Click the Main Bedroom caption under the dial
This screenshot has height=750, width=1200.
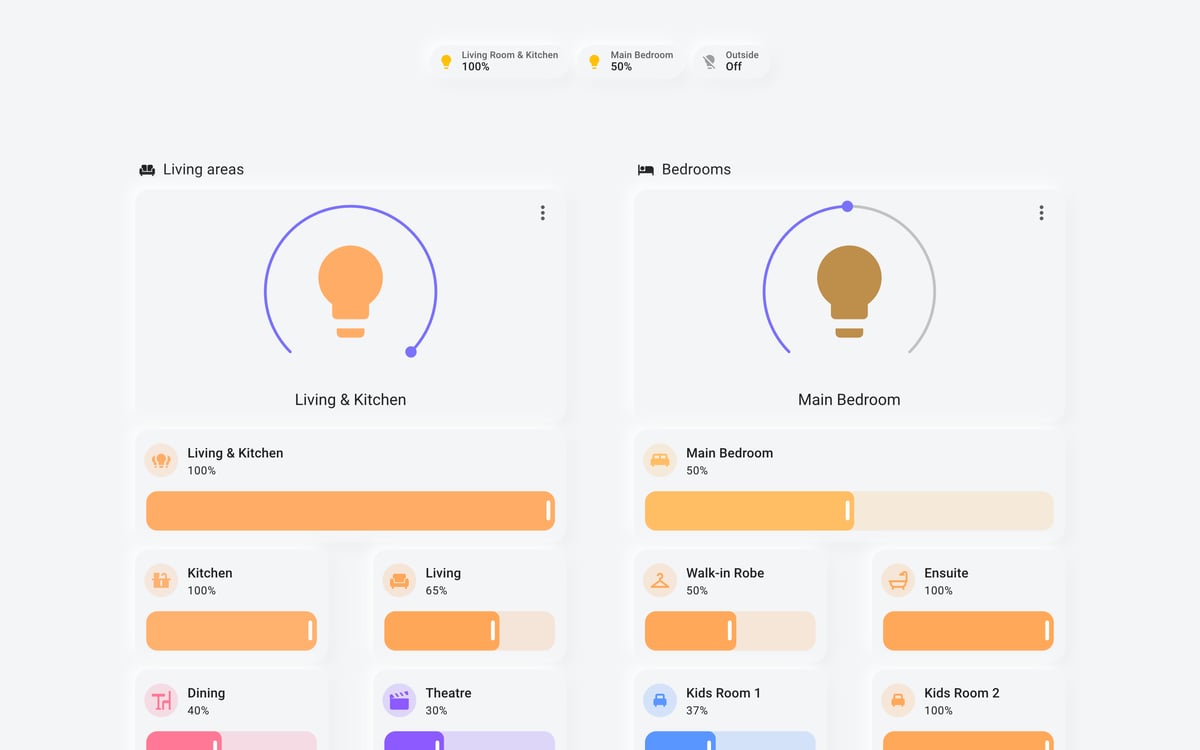[849, 399]
